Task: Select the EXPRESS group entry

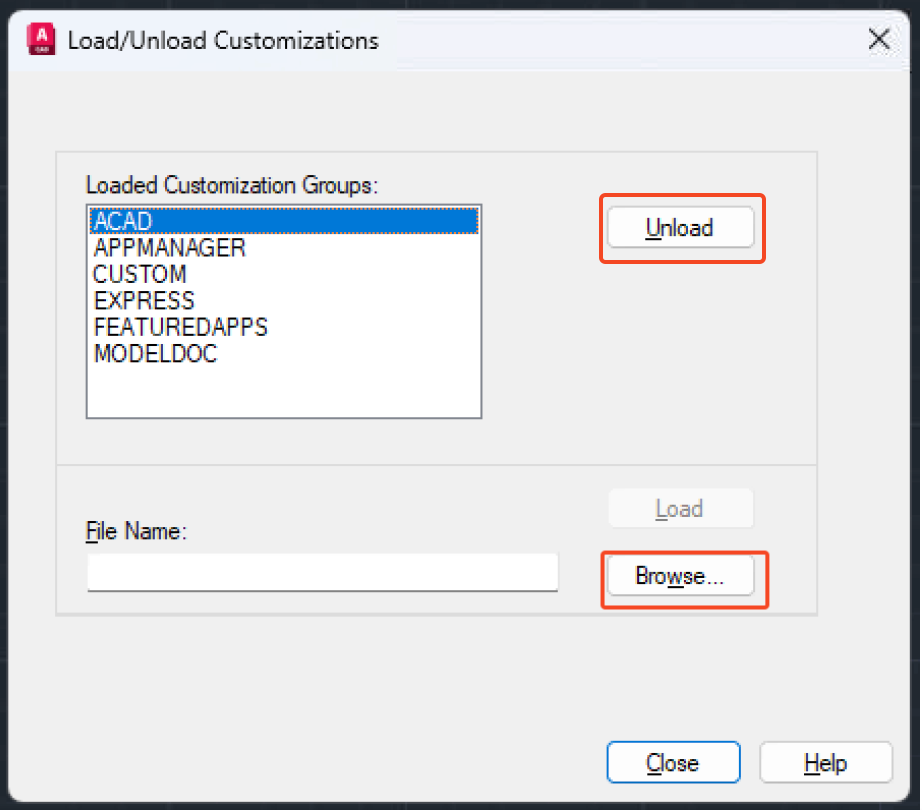Action: (x=144, y=301)
